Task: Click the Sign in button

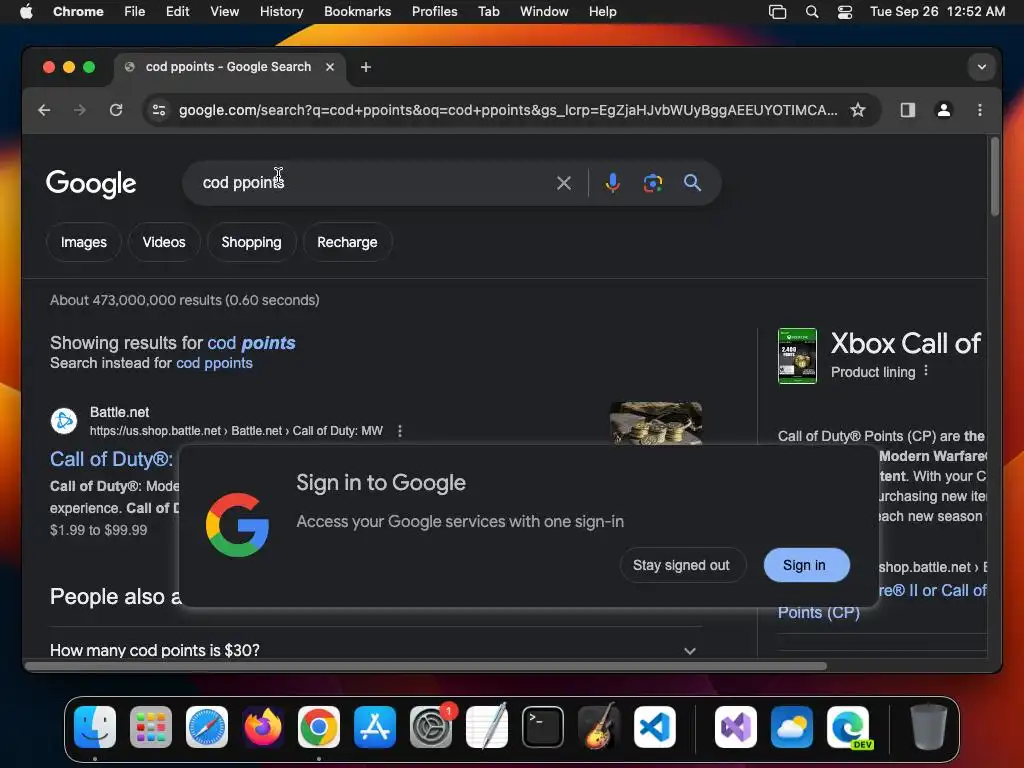Action: 806,566
